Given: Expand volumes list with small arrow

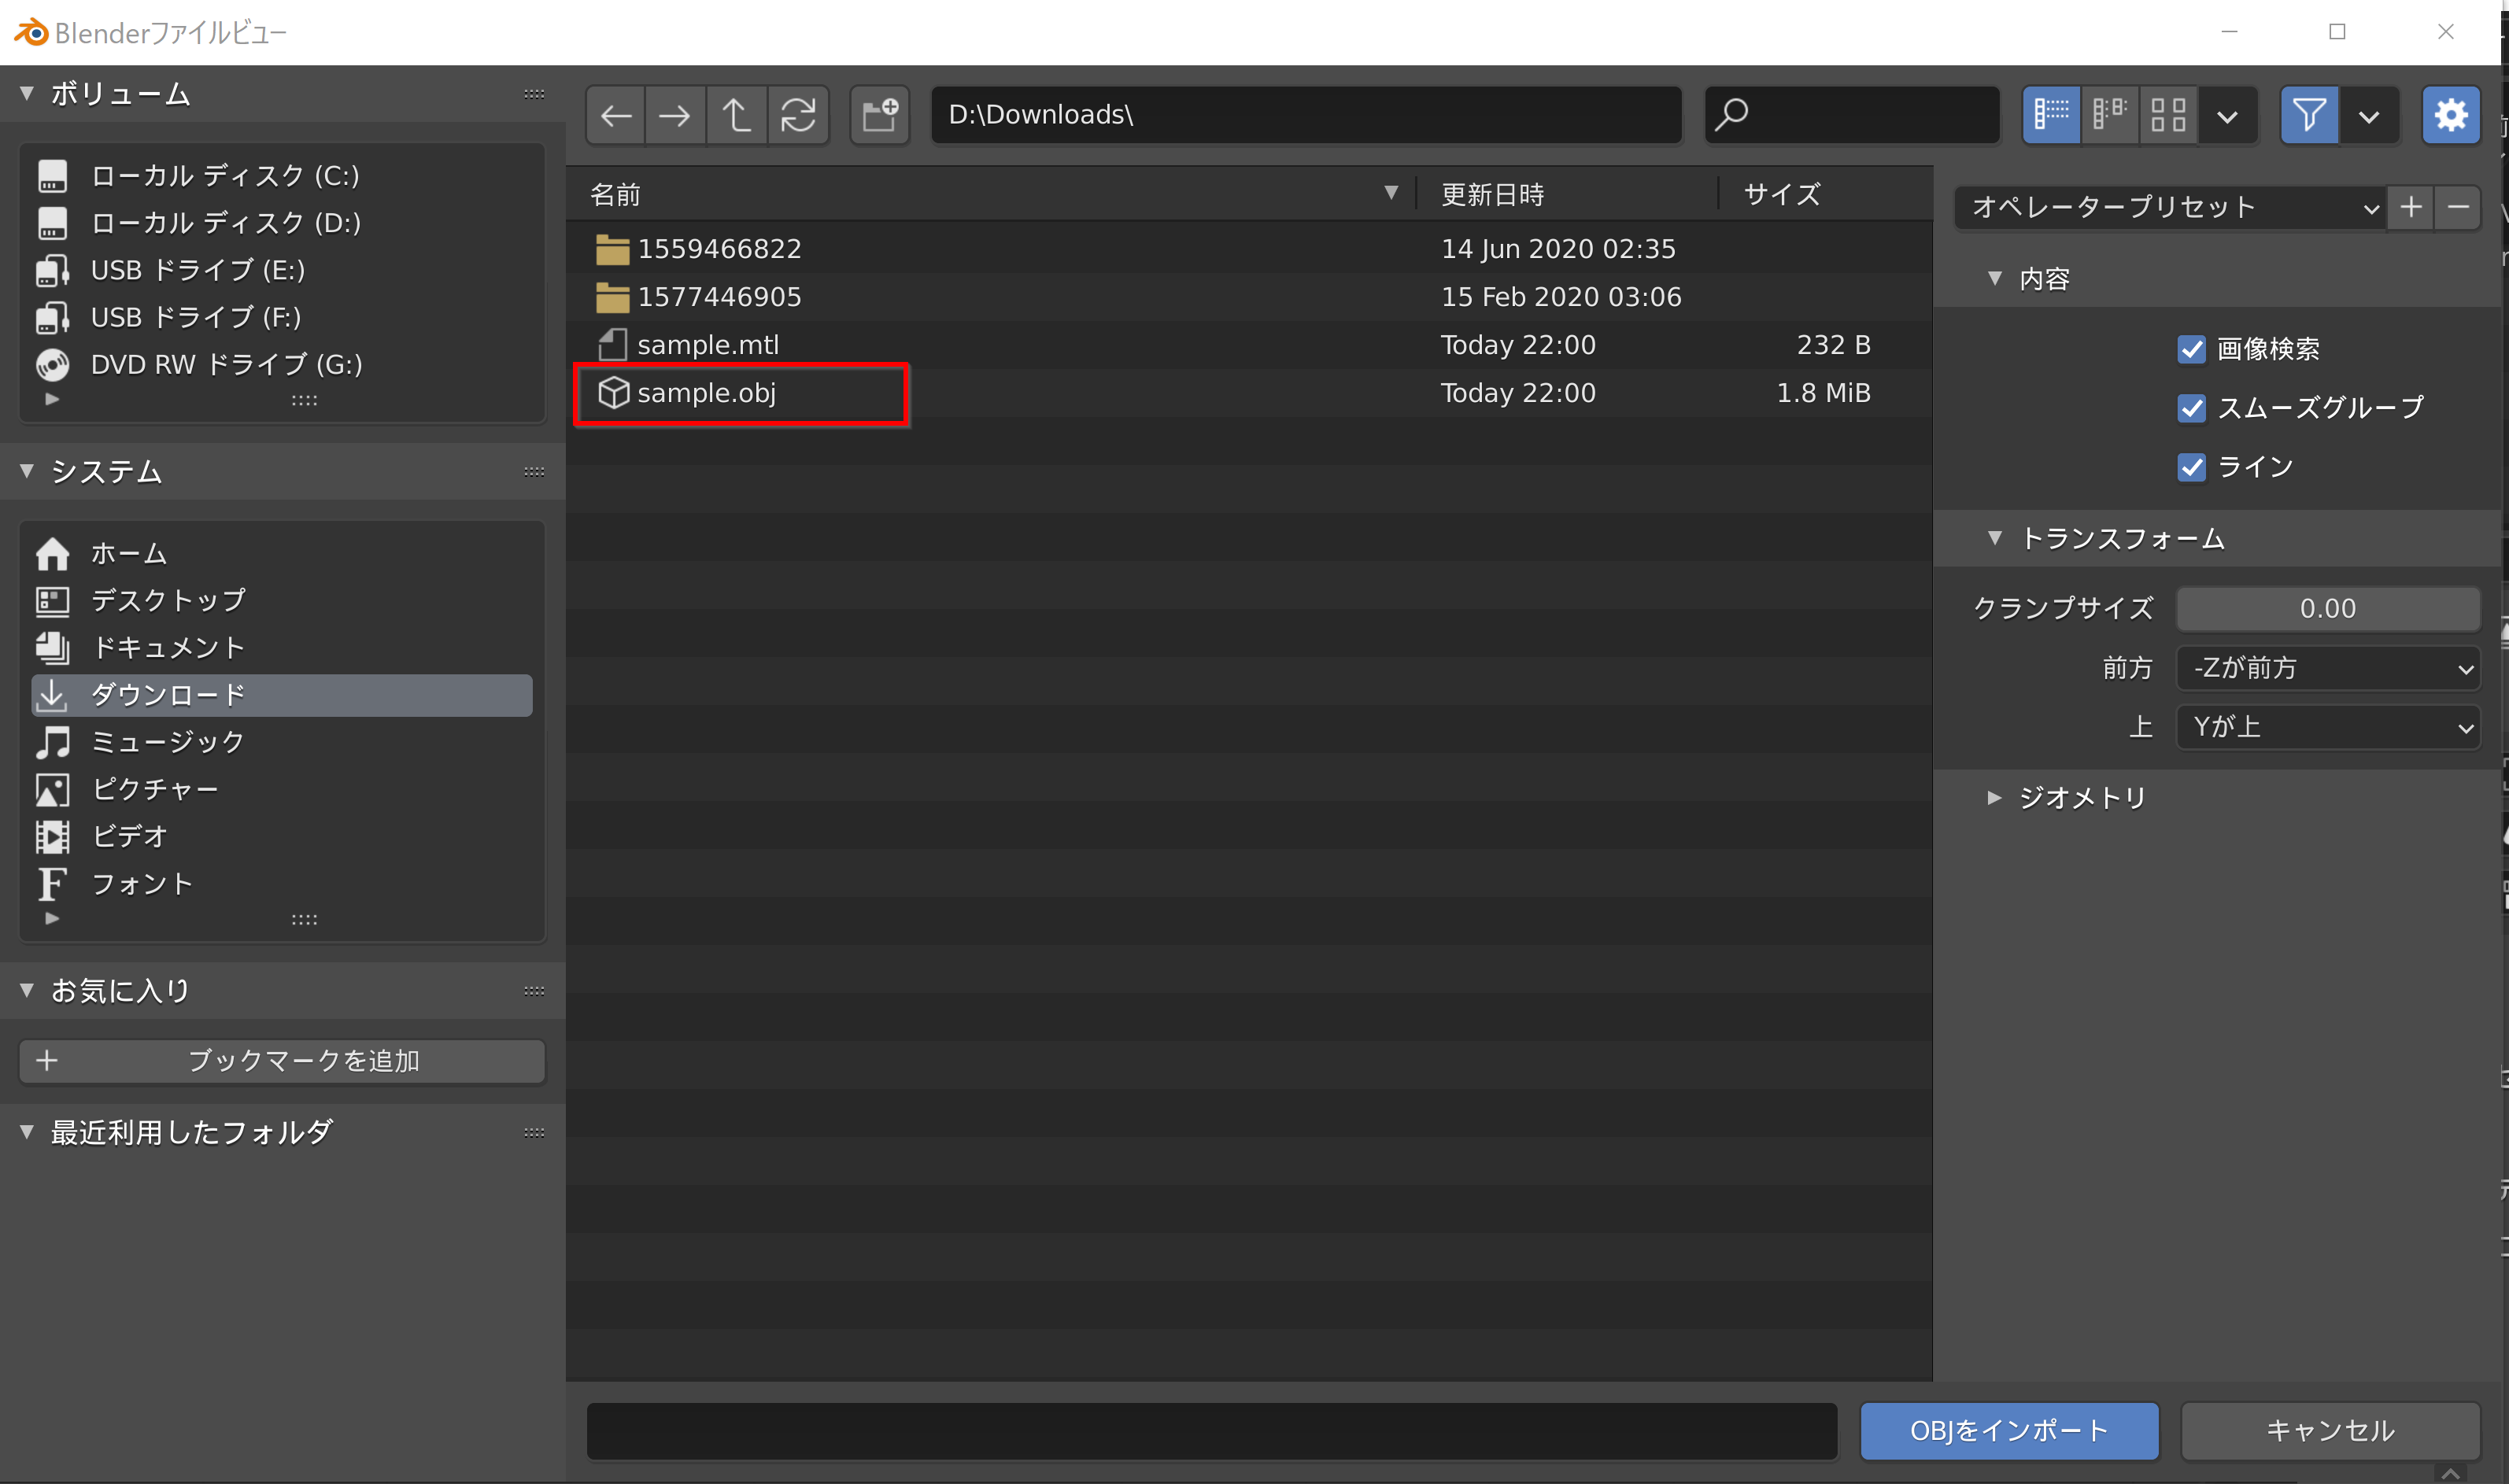Looking at the screenshot, I should (52, 399).
